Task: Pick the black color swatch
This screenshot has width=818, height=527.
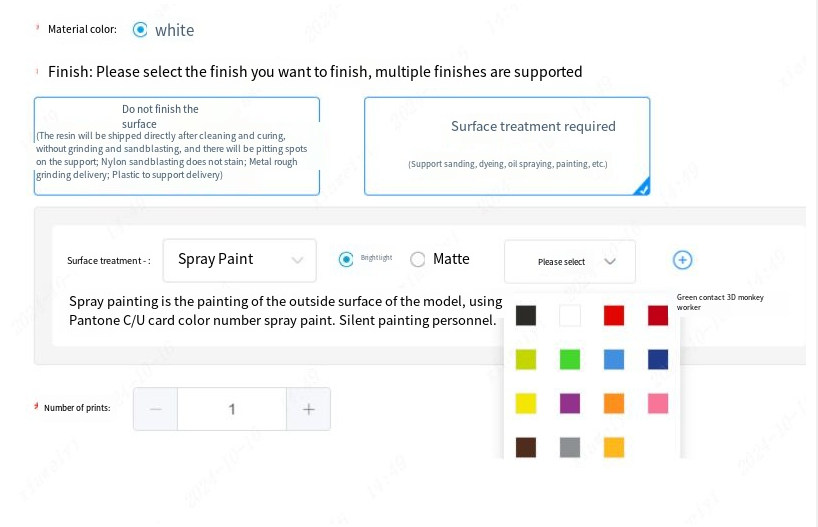Action: [526, 316]
